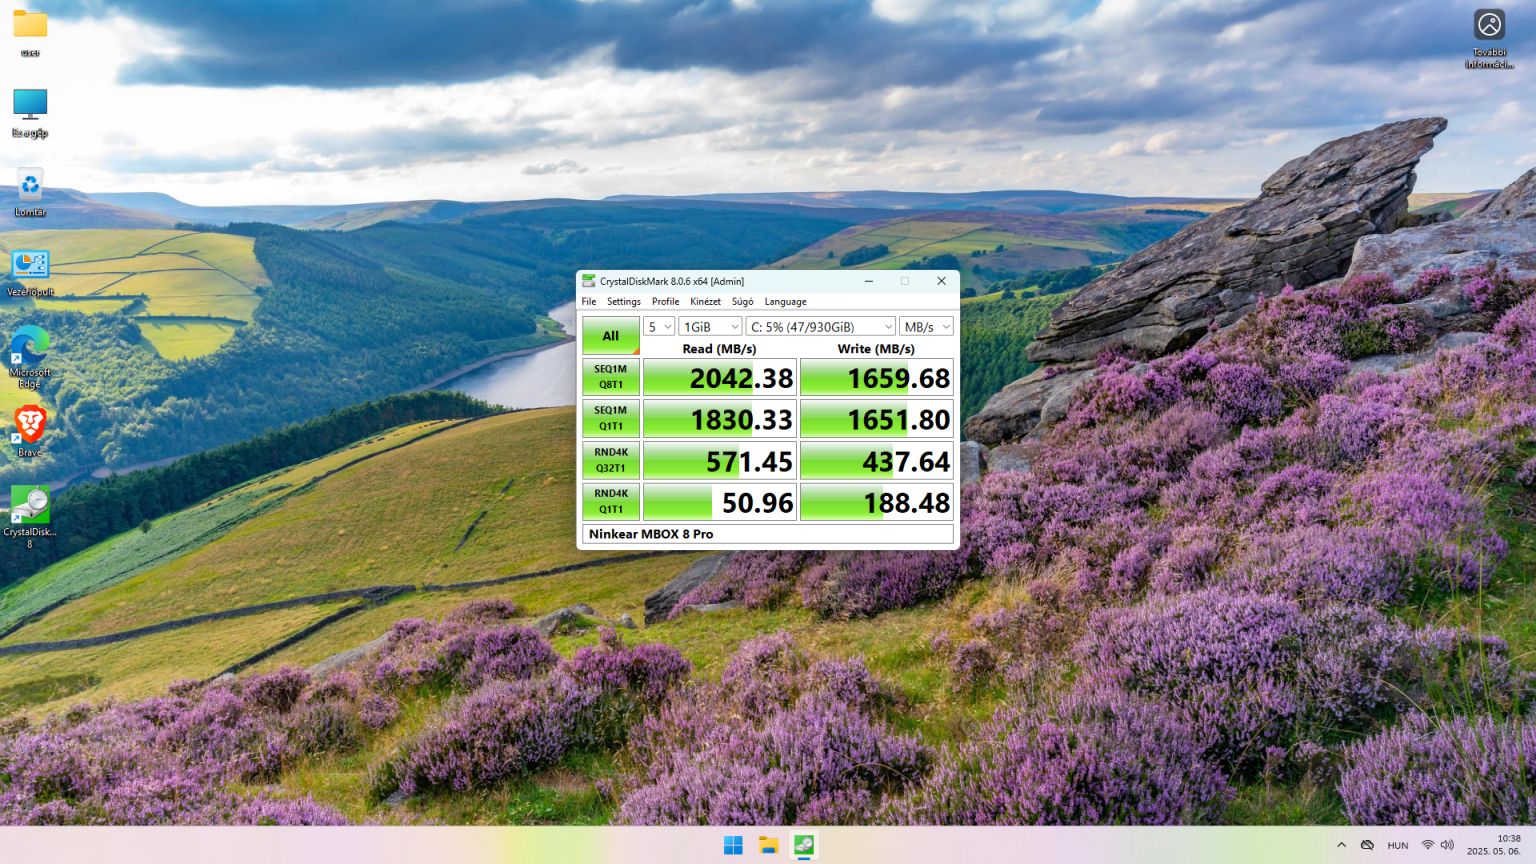Open the Lomtár recycle bin icon
The height and width of the screenshot is (864, 1536).
(30, 192)
